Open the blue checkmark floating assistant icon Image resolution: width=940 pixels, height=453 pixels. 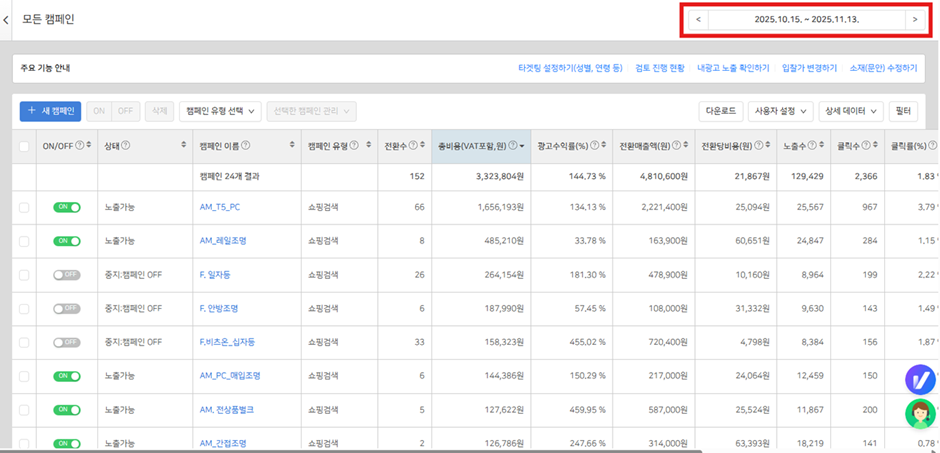pos(919,379)
